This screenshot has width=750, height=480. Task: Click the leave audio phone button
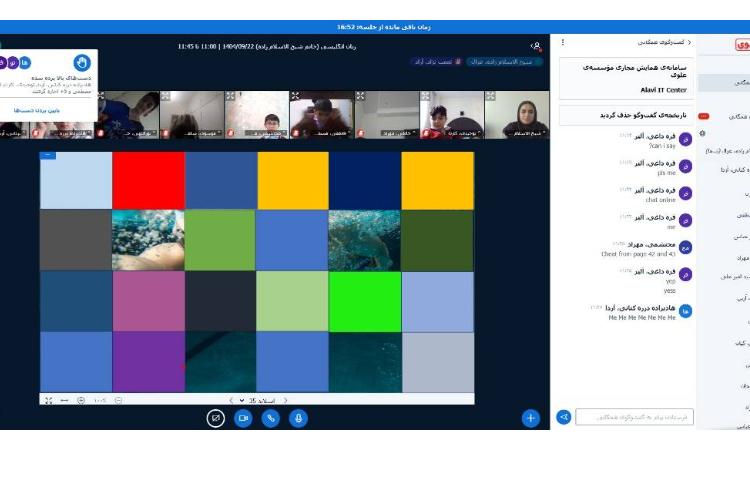pyautogui.click(x=270, y=418)
